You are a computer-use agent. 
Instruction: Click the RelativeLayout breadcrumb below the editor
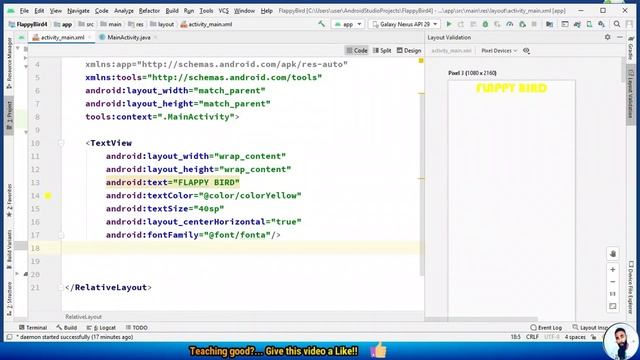[83, 317]
